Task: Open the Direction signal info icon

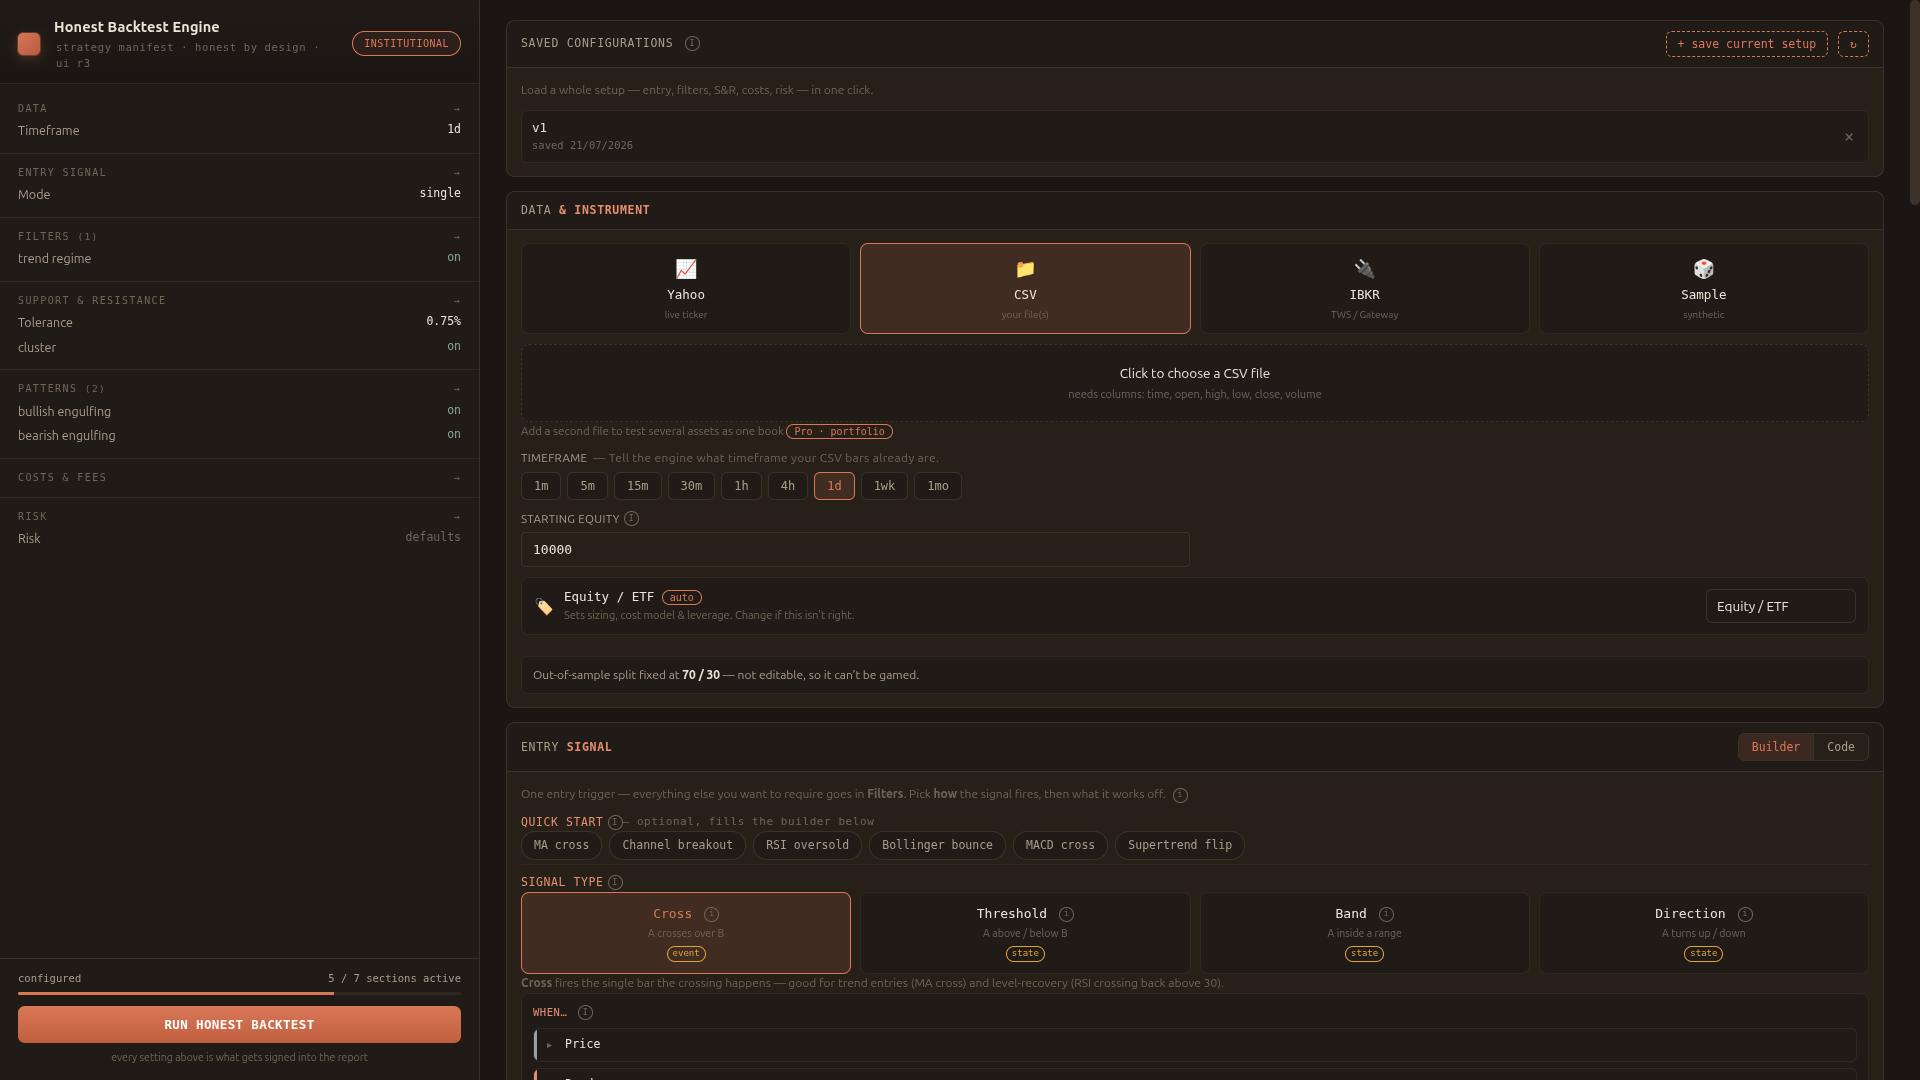Action: (1745, 915)
